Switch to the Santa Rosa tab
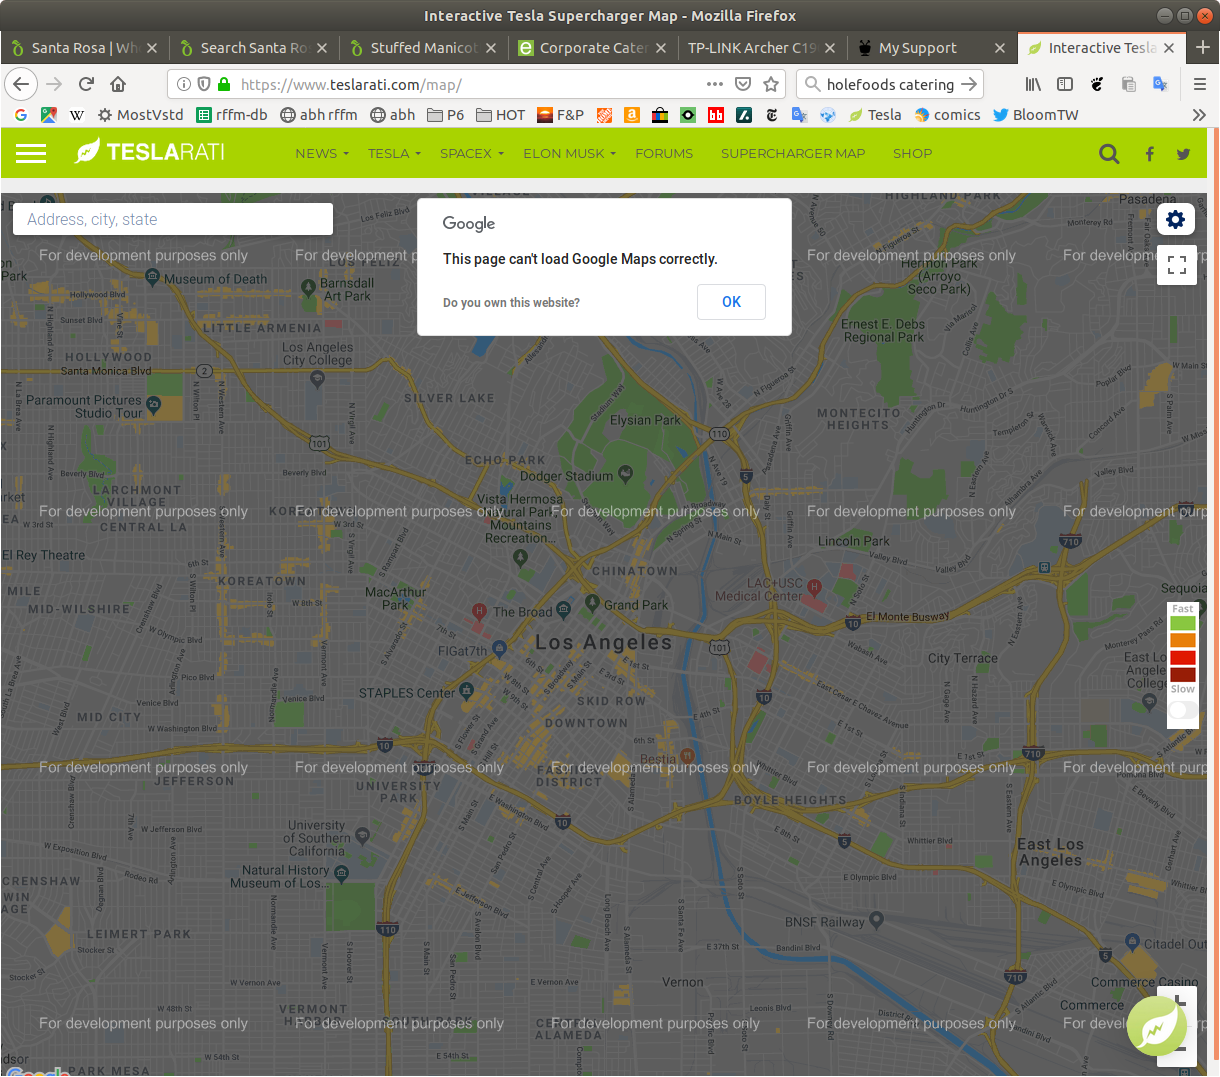Viewport: 1220px width, 1077px height. click(85, 47)
